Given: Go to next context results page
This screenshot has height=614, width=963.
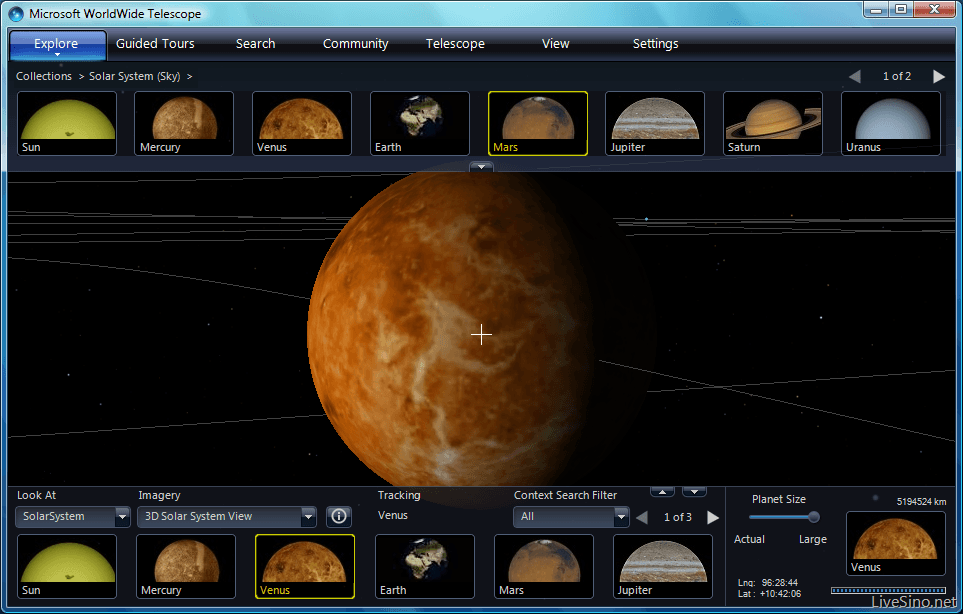Looking at the screenshot, I should (712, 518).
